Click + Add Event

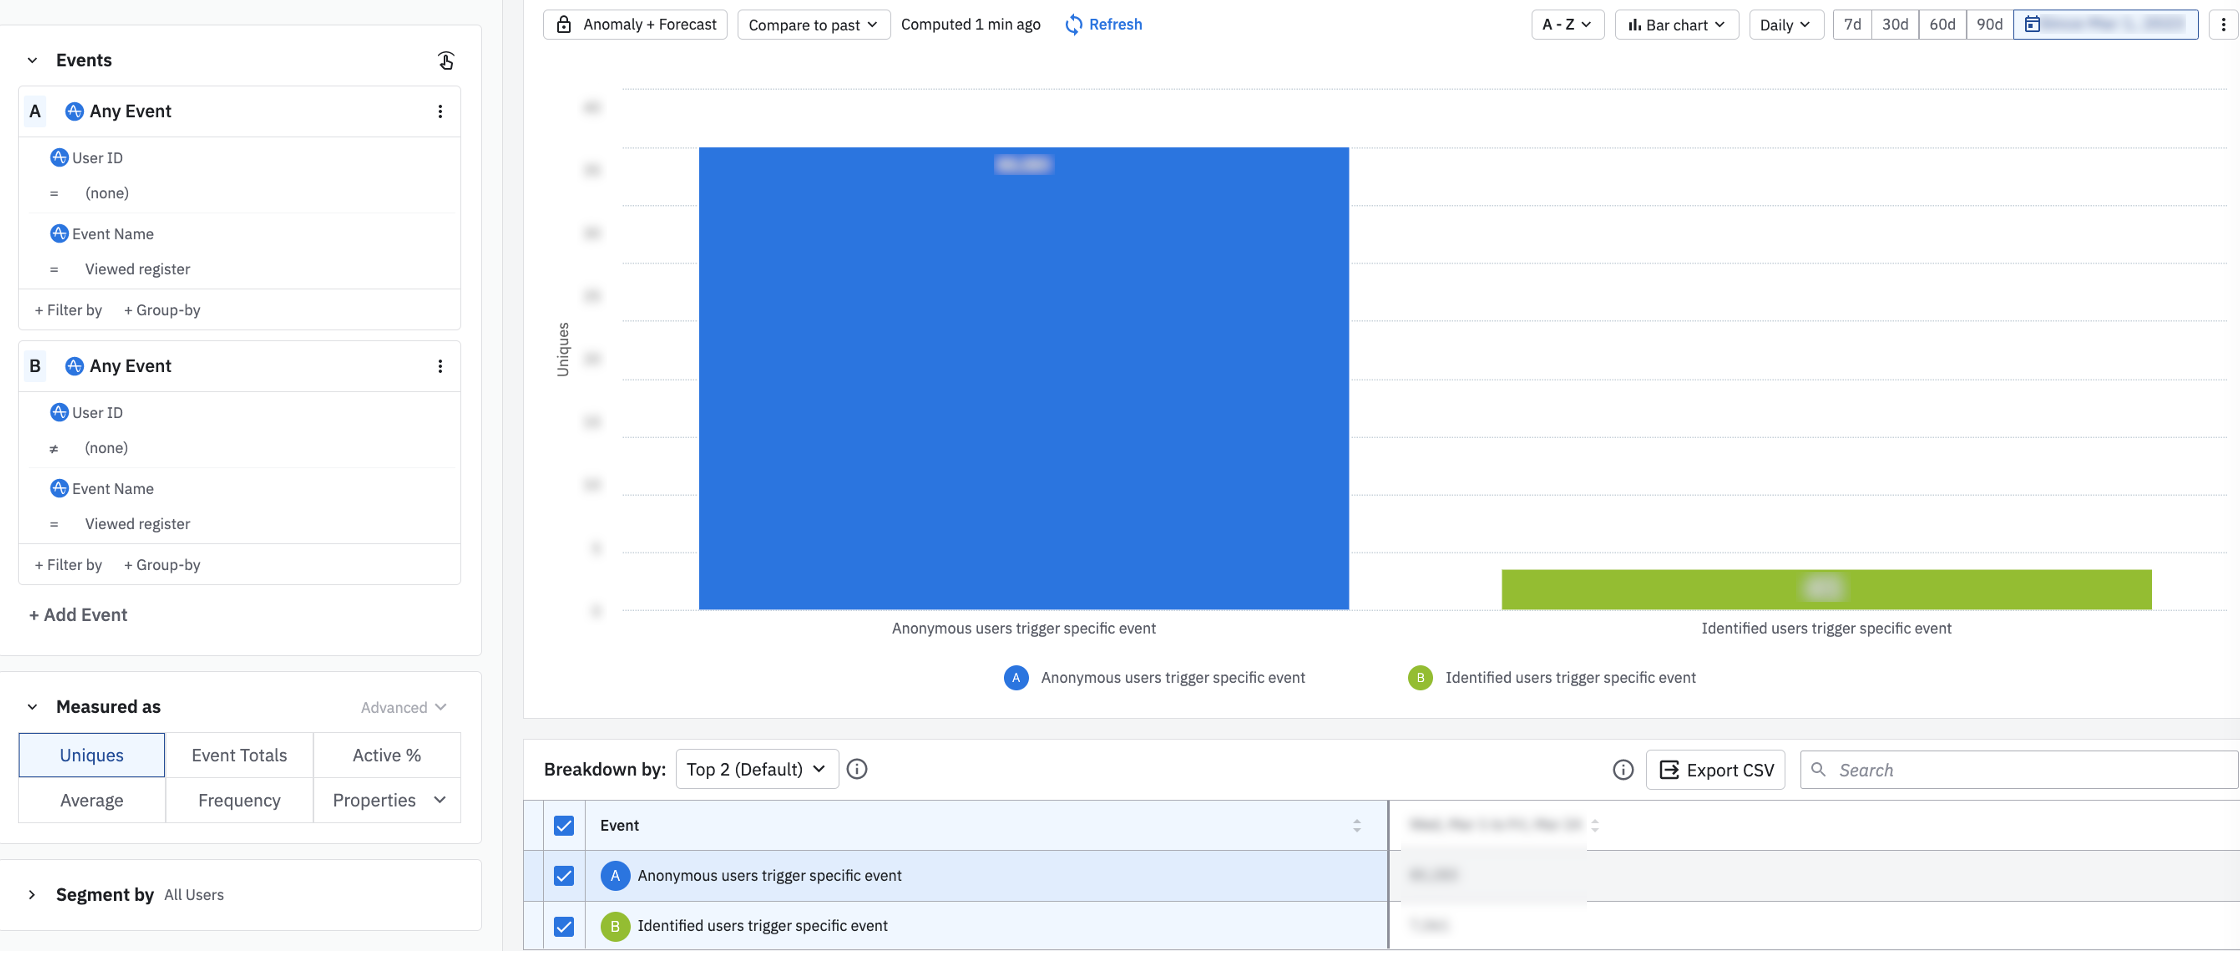[78, 615]
